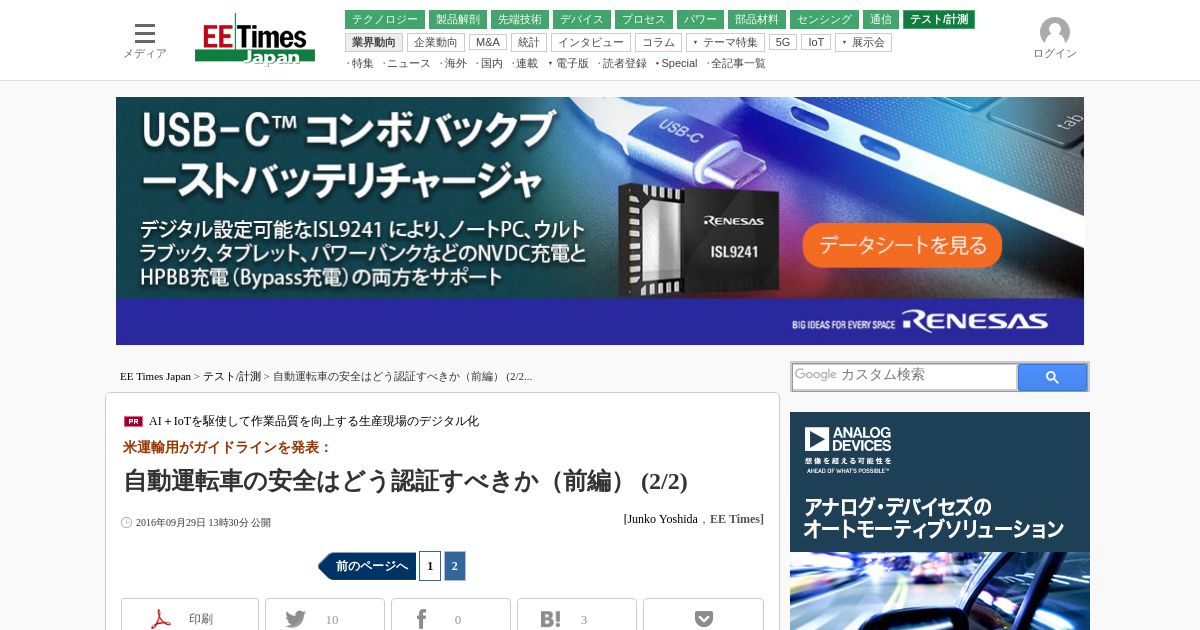Expand the Special dropdown link
Image resolution: width=1200 pixels, height=630 pixels.
coord(677,63)
